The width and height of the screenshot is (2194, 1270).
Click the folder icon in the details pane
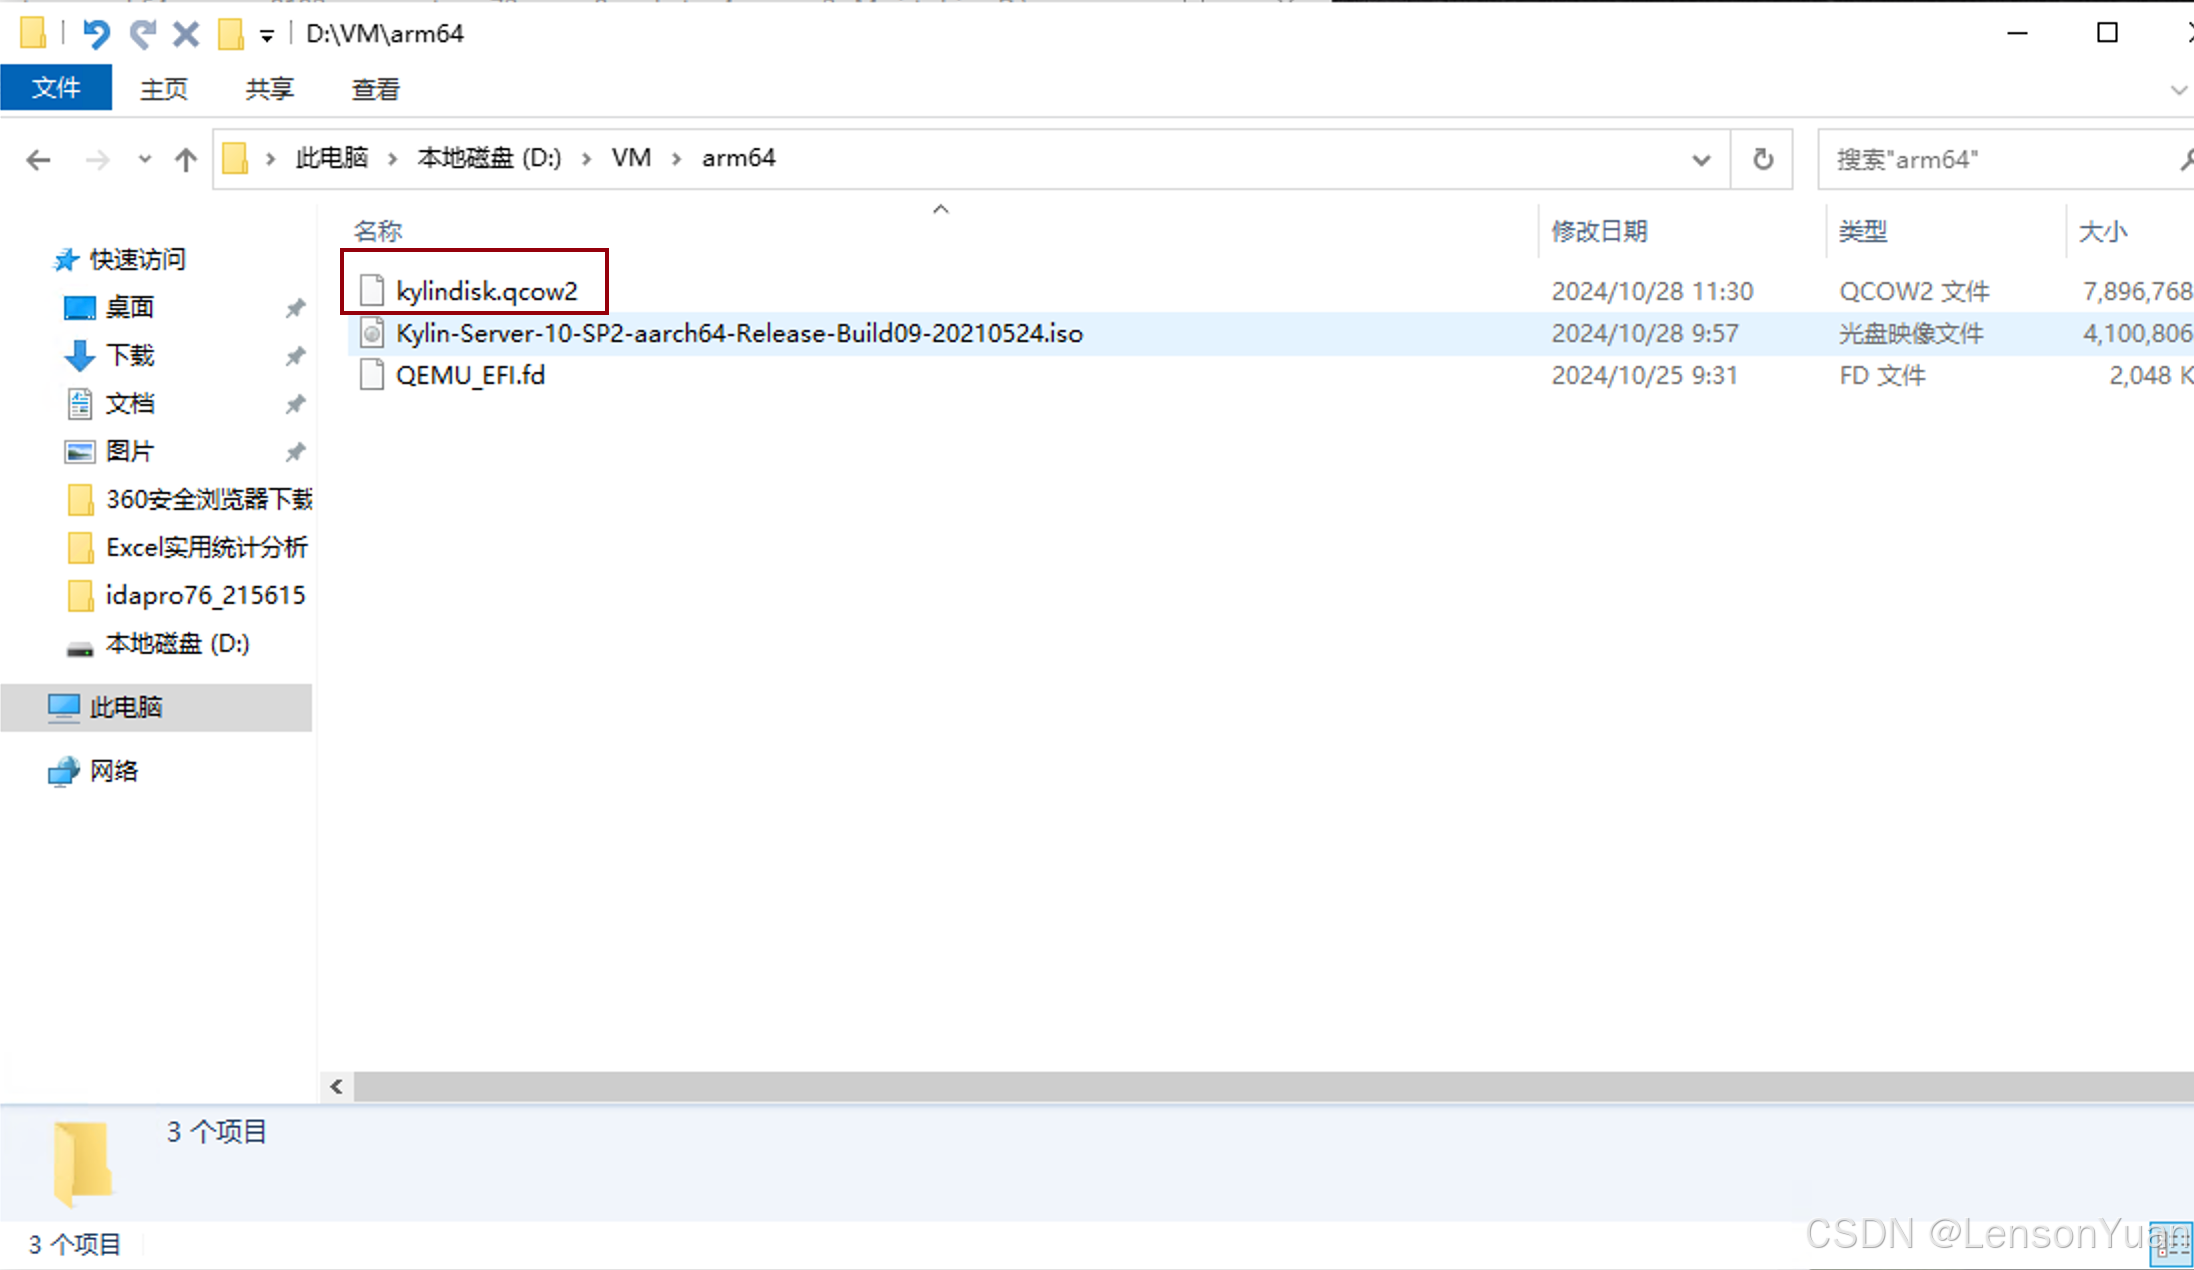[x=82, y=1163]
